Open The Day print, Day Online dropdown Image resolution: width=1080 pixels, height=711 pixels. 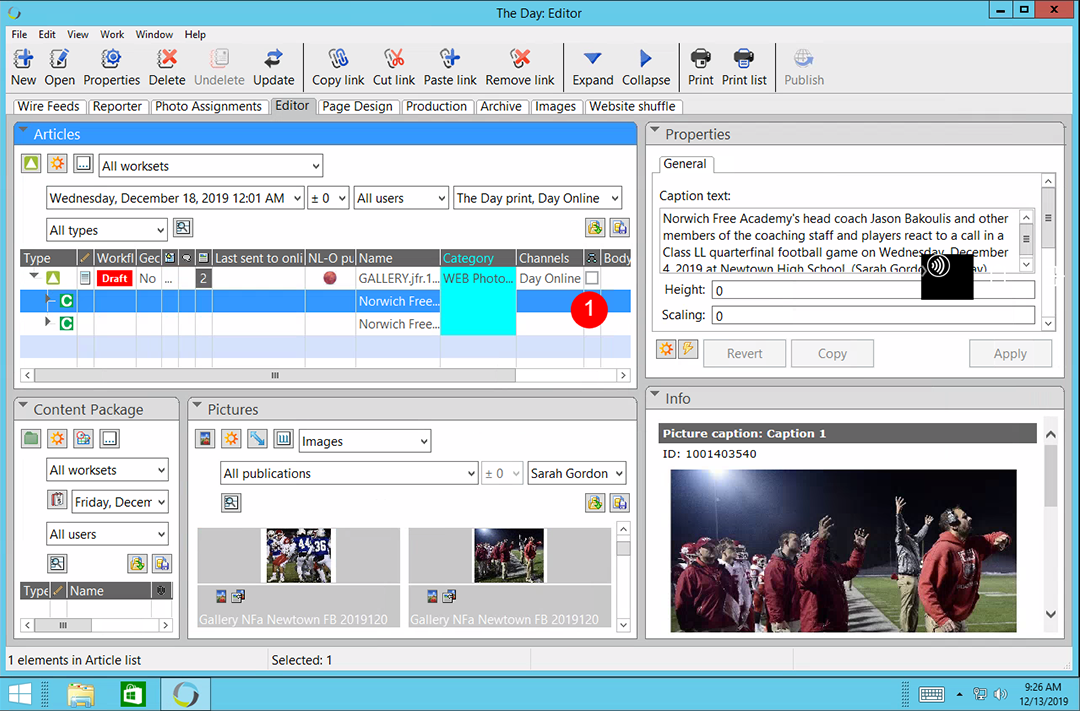[x=537, y=198]
